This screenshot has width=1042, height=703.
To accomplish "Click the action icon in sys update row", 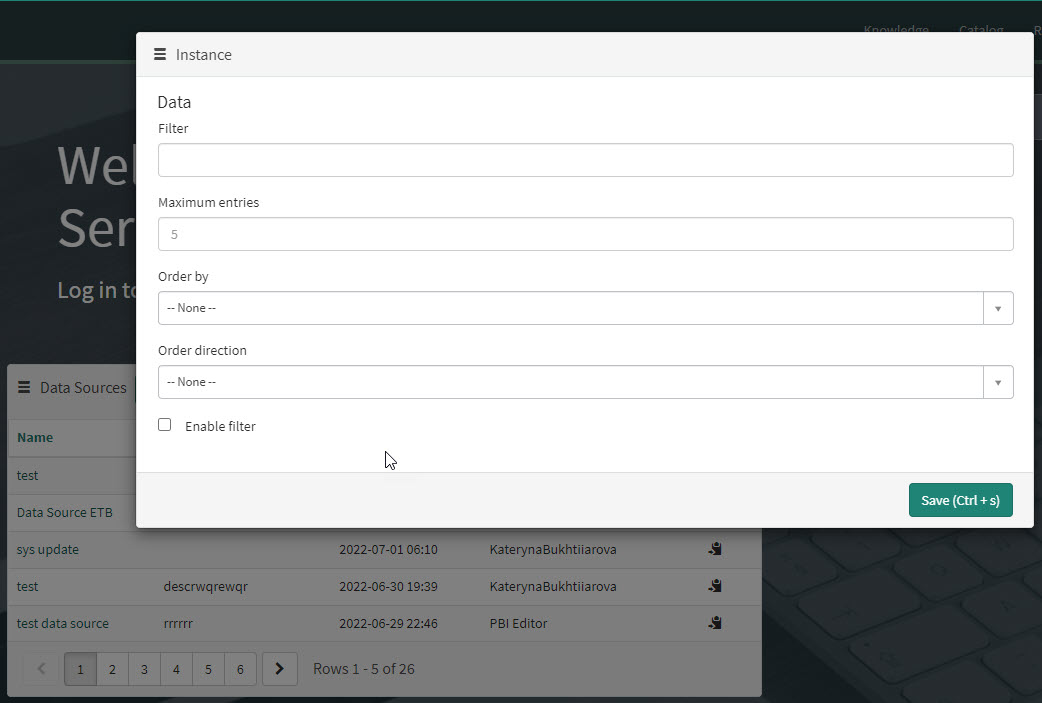I will point(715,549).
